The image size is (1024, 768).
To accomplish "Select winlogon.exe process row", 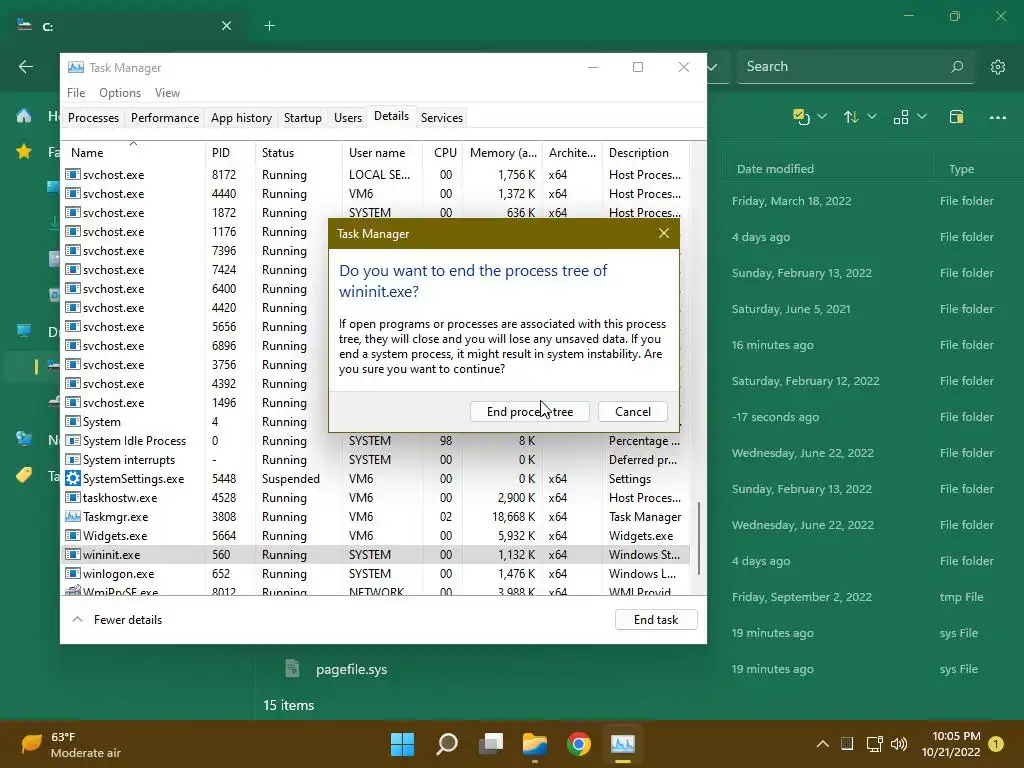I will [376, 573].
